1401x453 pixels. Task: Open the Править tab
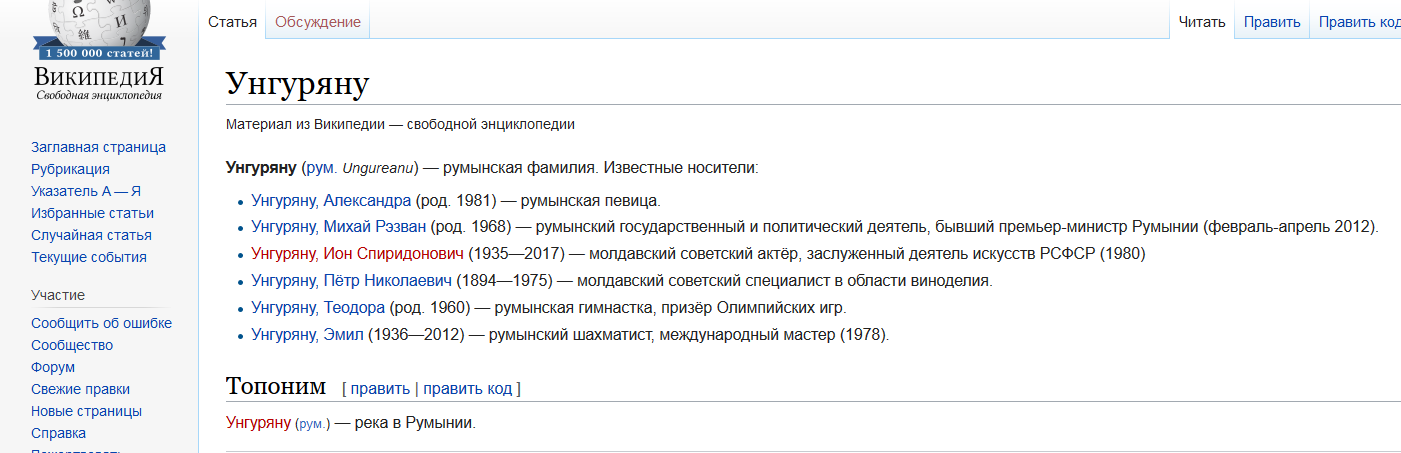click(x=1272, y=22)
